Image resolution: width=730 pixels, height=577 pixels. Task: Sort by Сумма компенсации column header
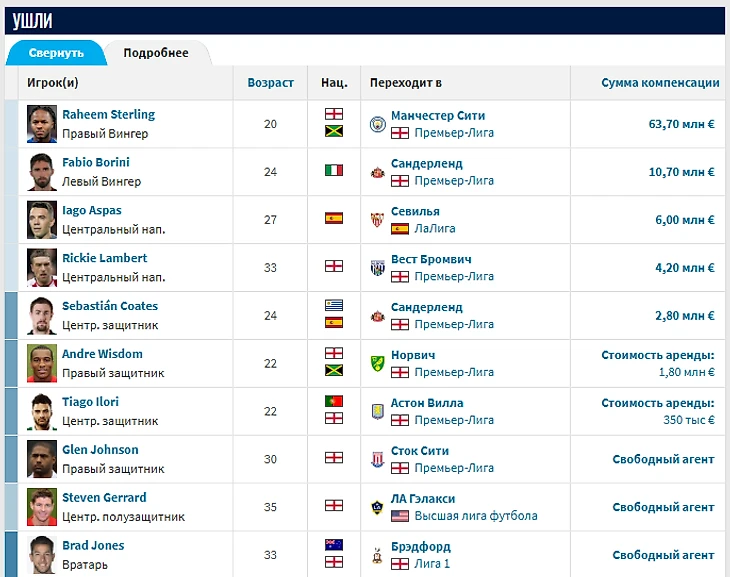[660, 83]
